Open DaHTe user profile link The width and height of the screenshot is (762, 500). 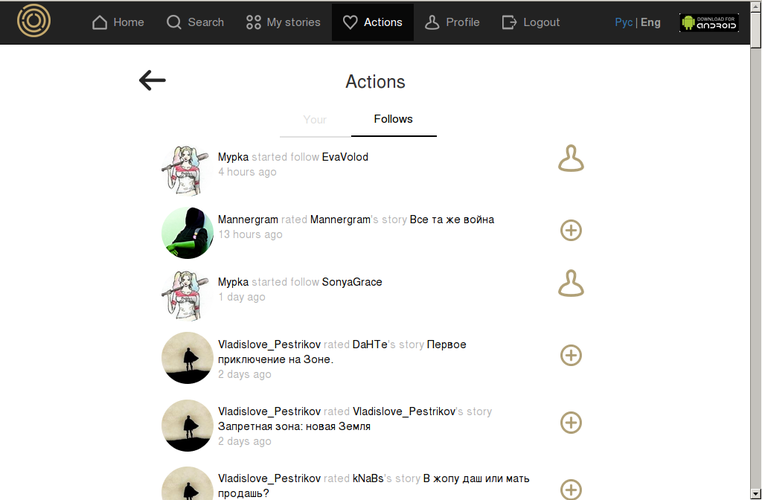[x=370, y=345]
